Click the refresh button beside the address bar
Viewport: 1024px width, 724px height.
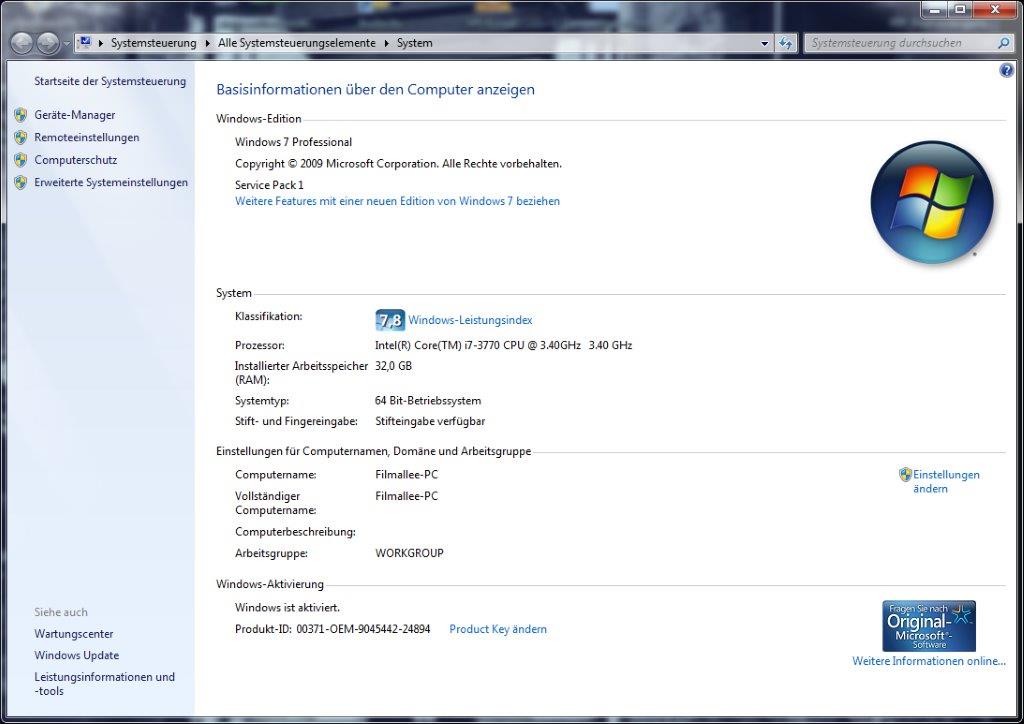pyautogui.click(x=786, y=43)
